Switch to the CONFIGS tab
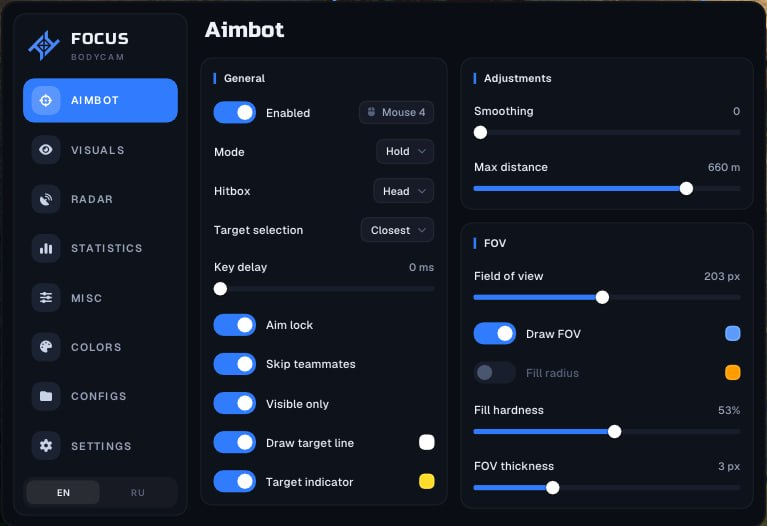This screenshot has height=526, width=767. (x=100, y=396)
